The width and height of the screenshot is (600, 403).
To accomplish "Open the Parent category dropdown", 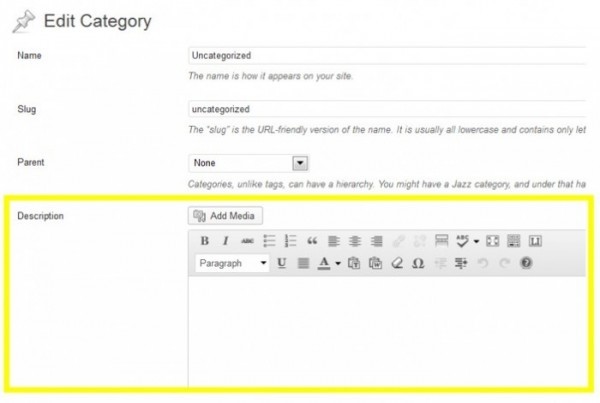I will [298, 162].
